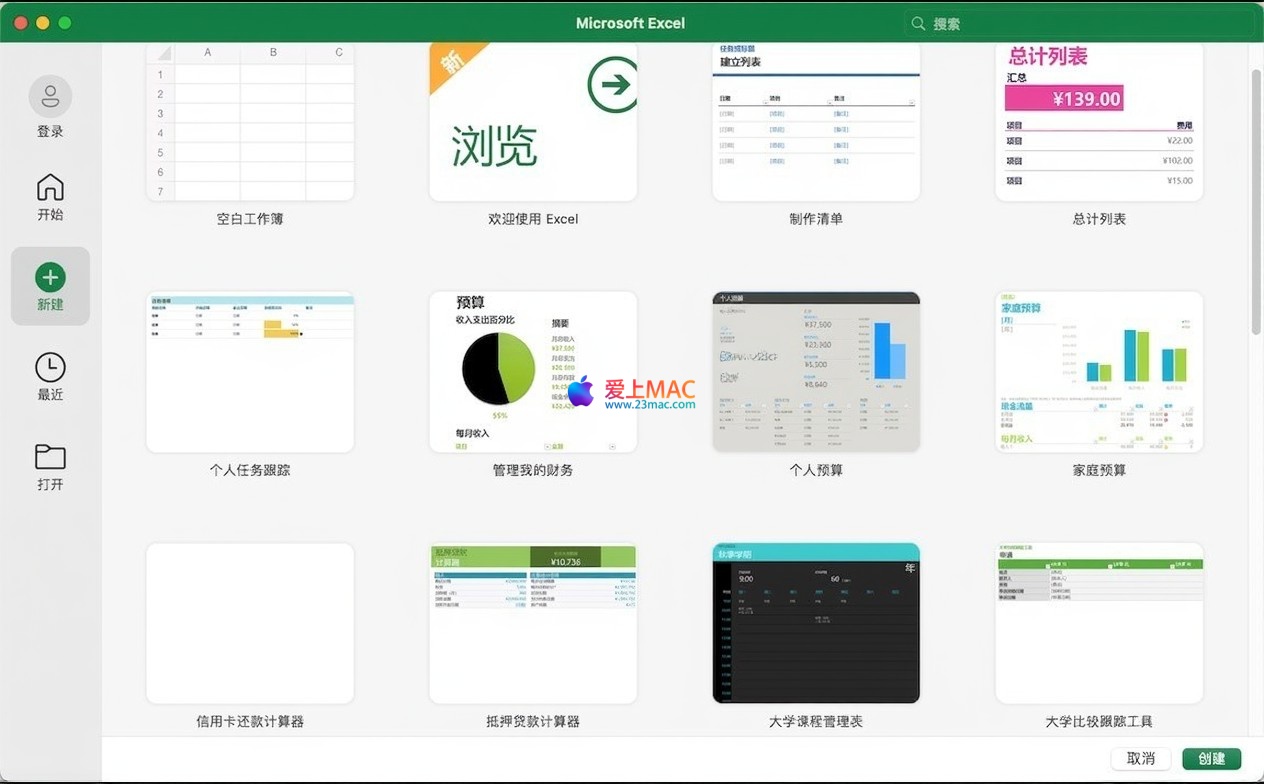Type in the 搜索 search field
Screen dimensions: 1264x784
pyautogui.click(x=1080, y=23)
